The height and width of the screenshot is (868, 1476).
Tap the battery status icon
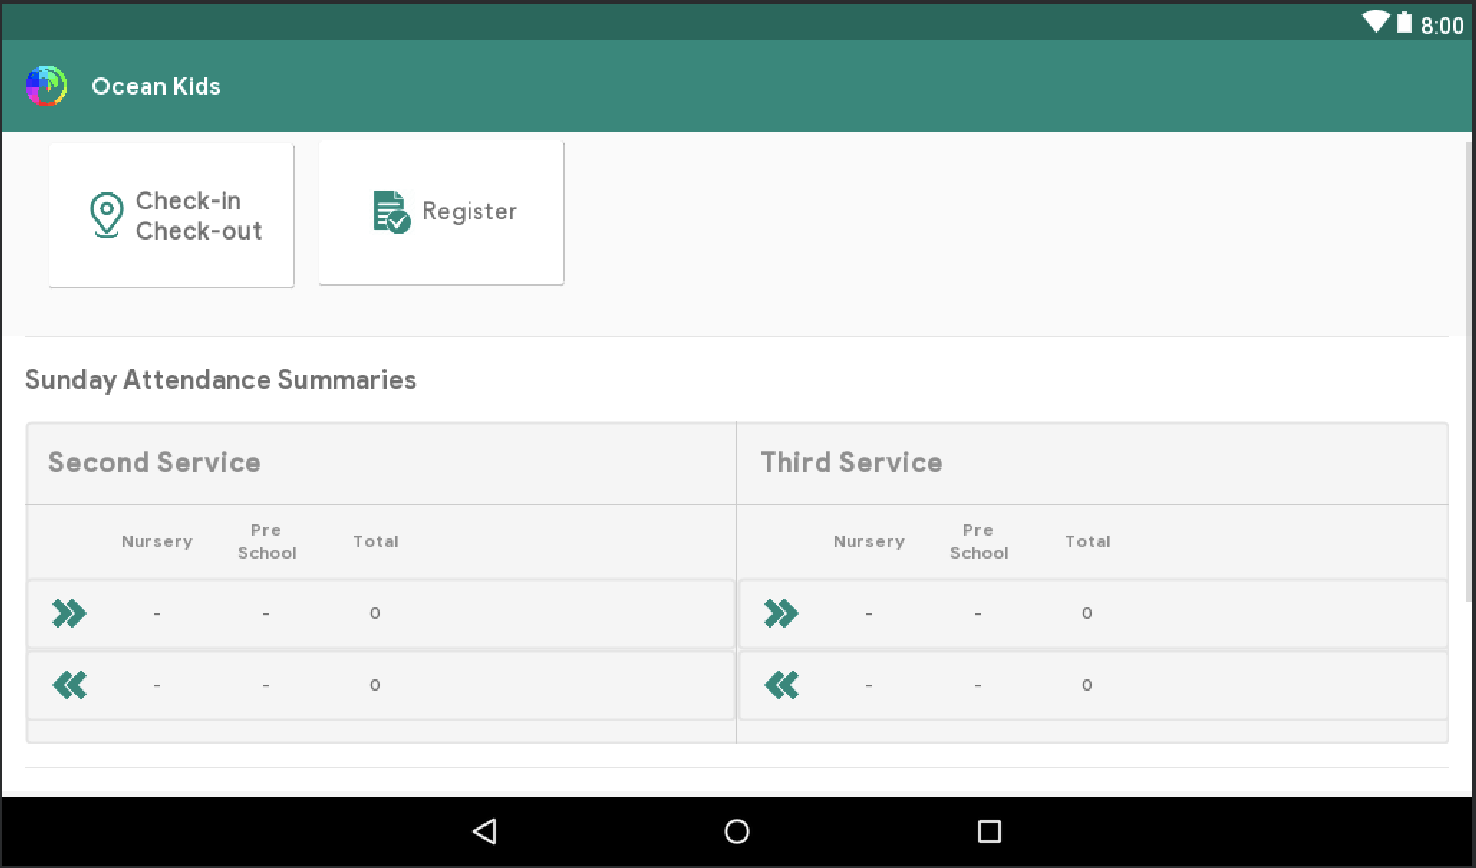point(1405,22)
